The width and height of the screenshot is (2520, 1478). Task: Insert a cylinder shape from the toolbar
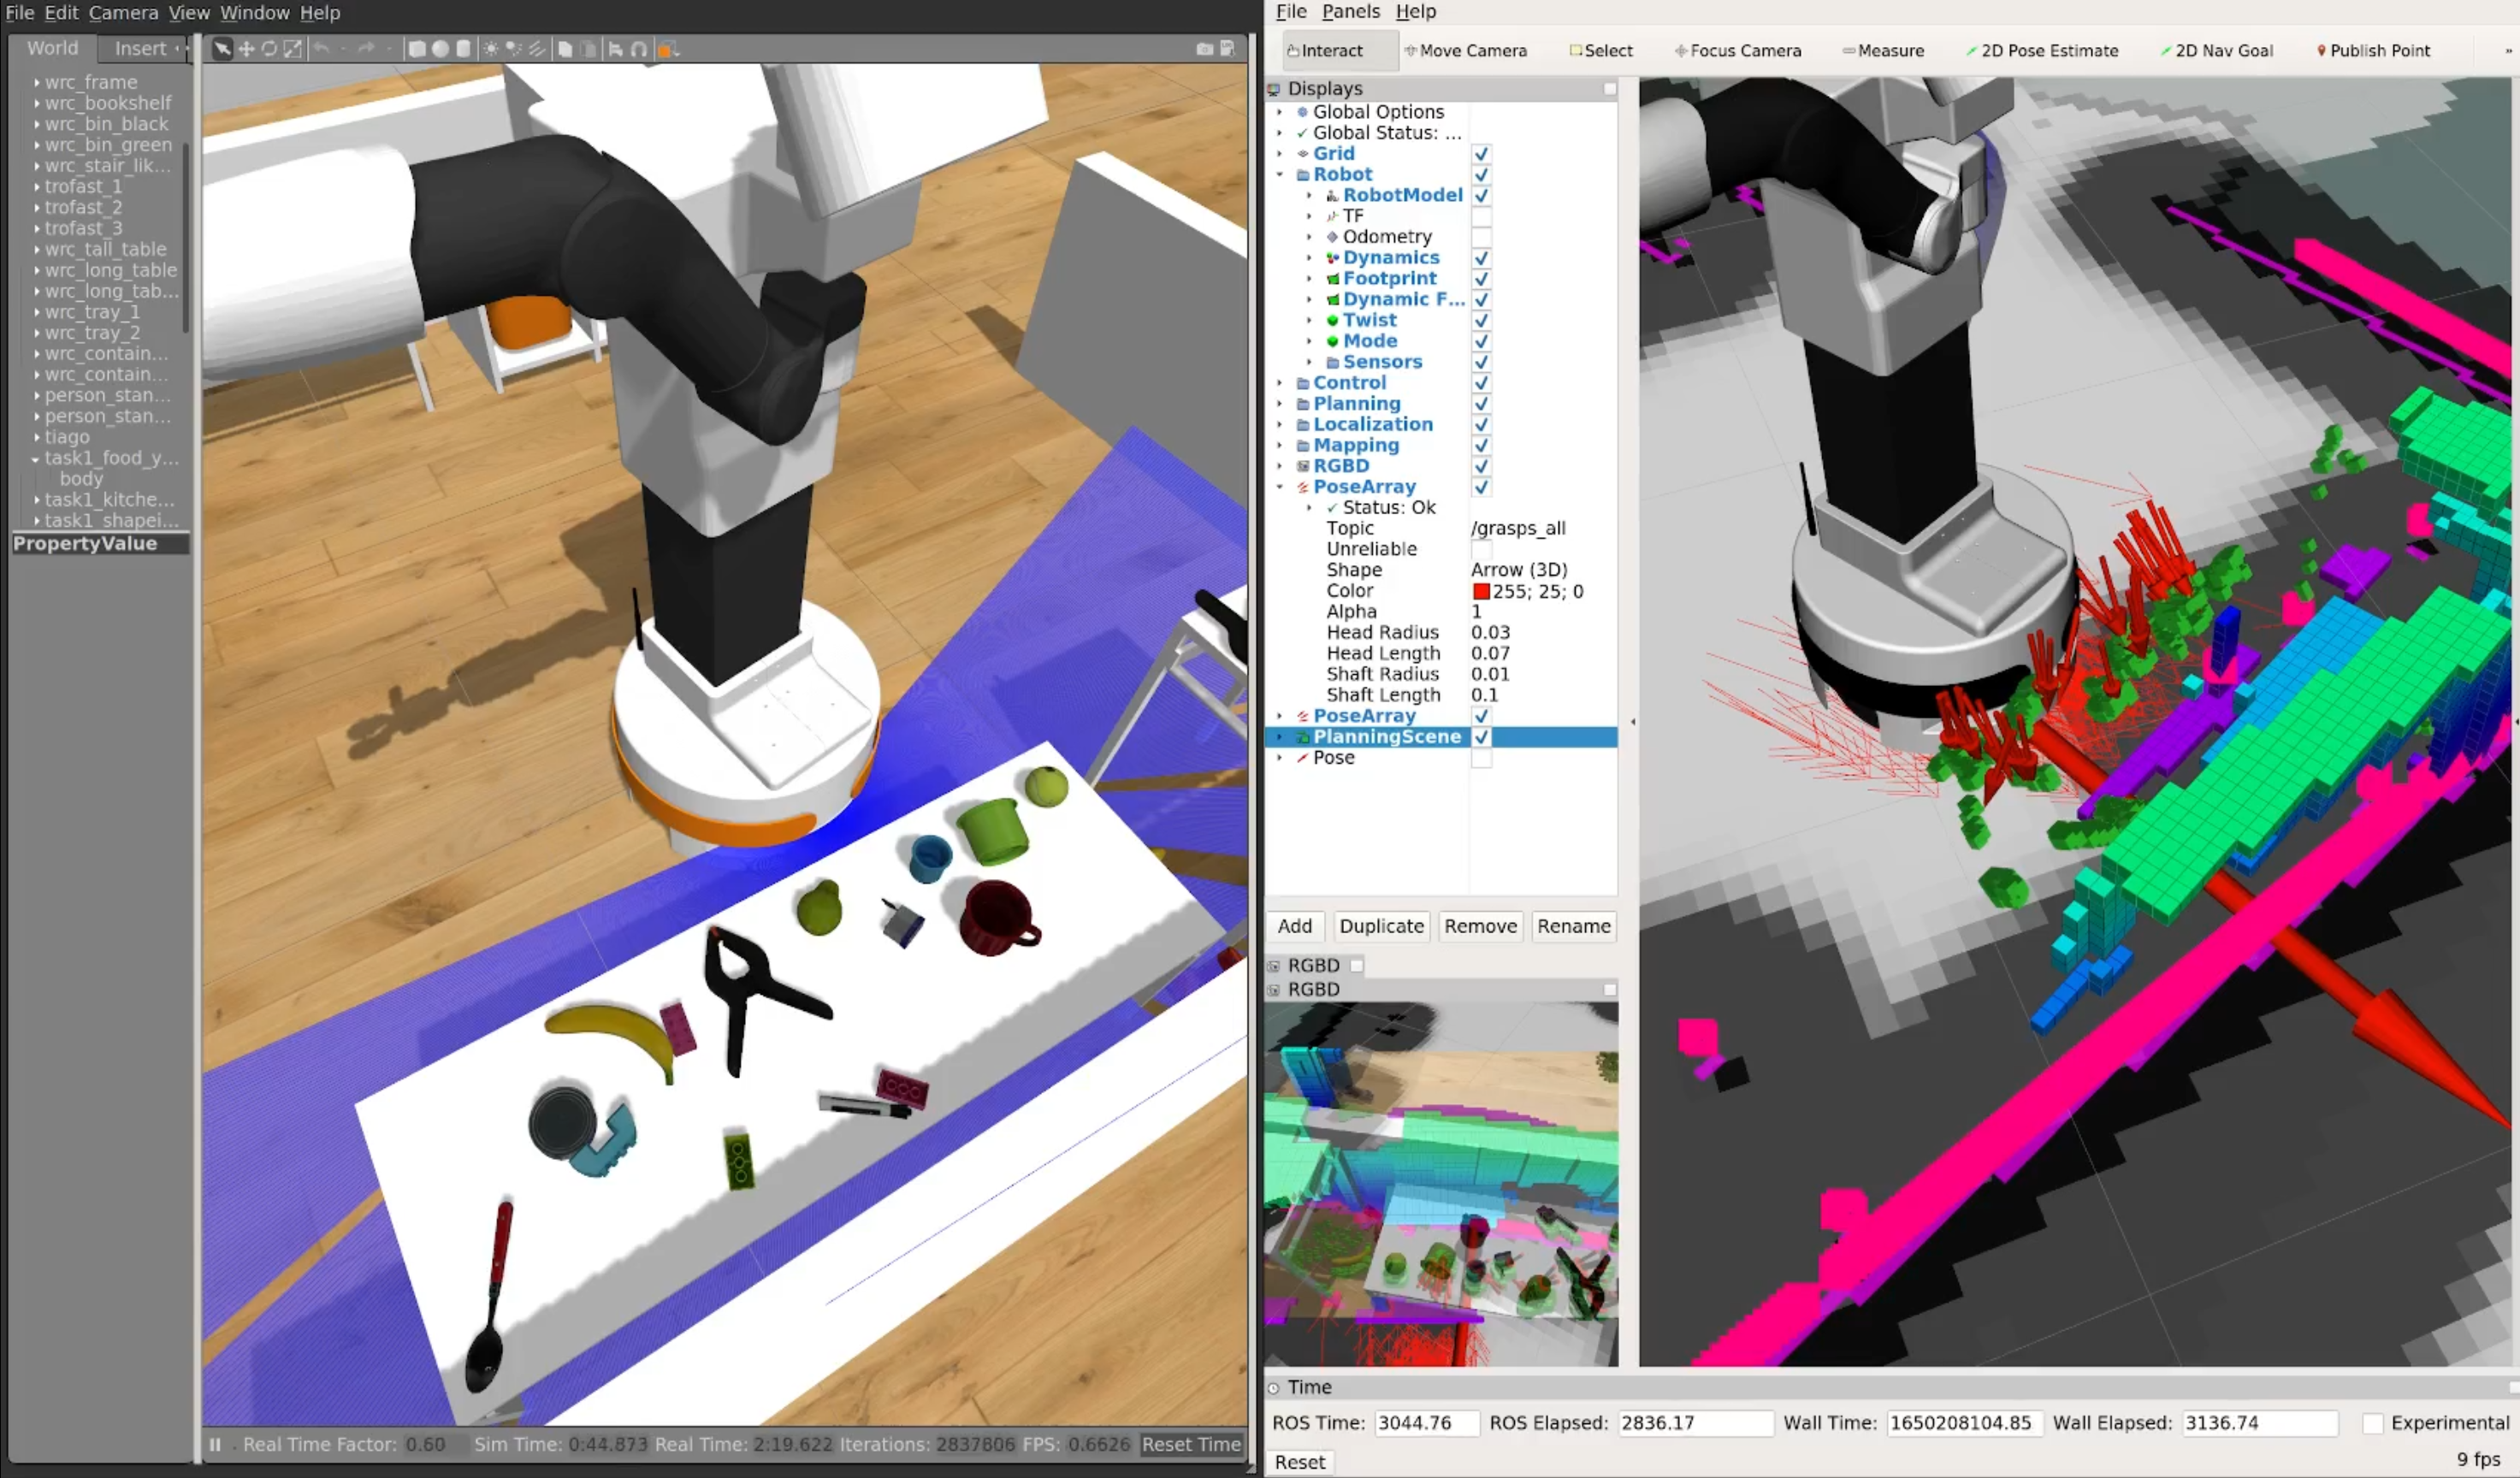[464, 49]
